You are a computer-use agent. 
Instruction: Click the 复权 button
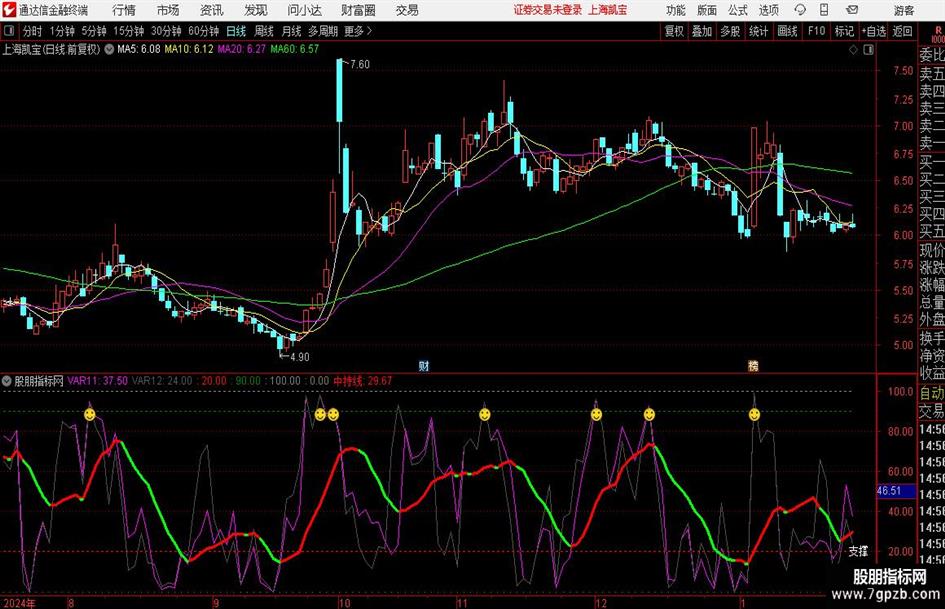pos(674,31)
